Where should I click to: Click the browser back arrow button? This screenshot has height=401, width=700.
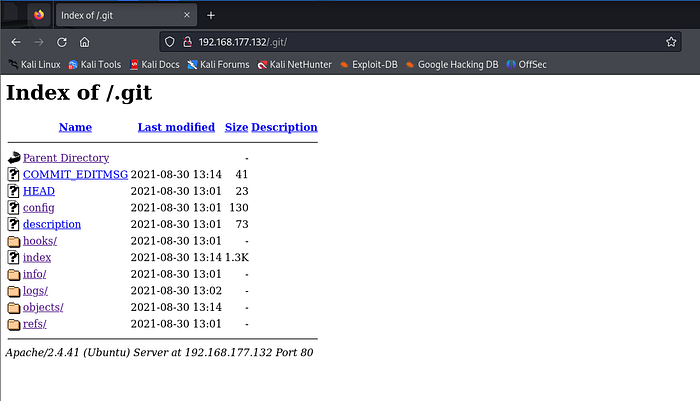(x=15, y=42)
